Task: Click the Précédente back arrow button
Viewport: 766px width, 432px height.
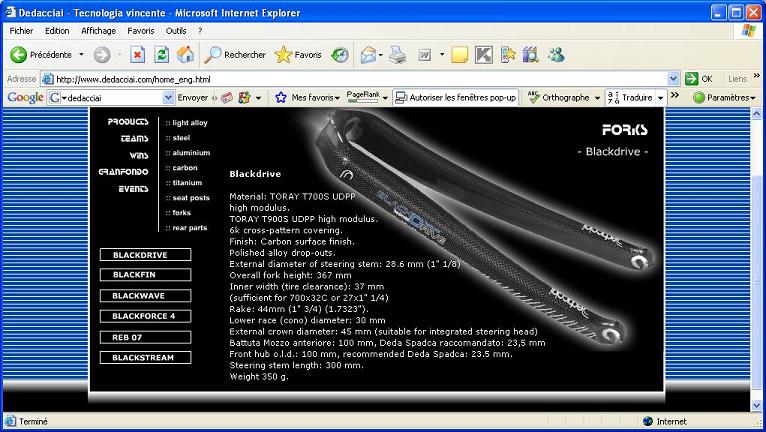Action: point(18,54)
